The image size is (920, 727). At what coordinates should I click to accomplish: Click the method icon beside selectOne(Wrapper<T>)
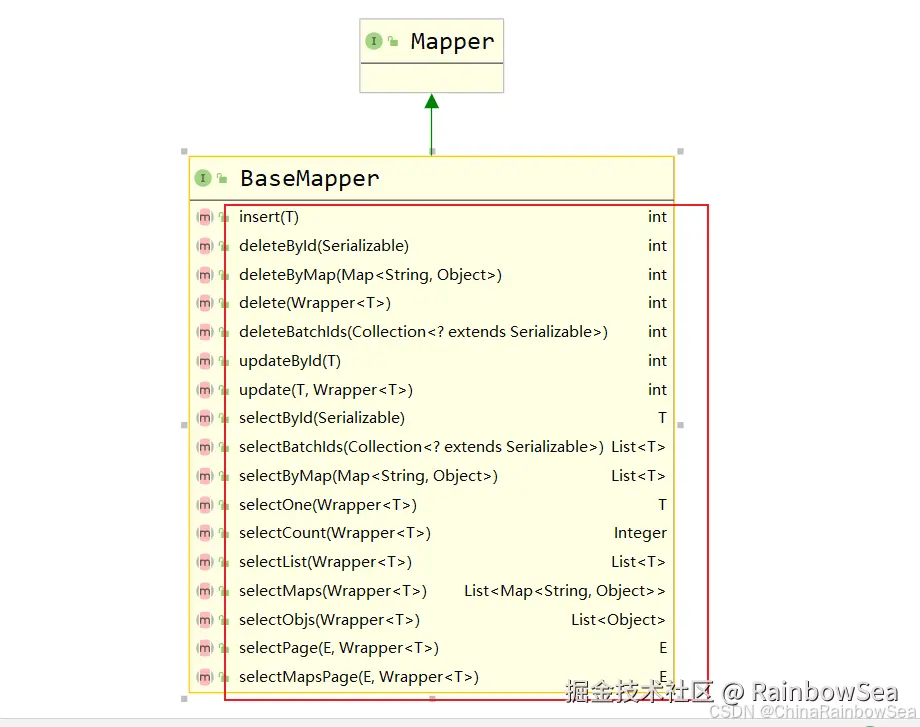[204, 505]
